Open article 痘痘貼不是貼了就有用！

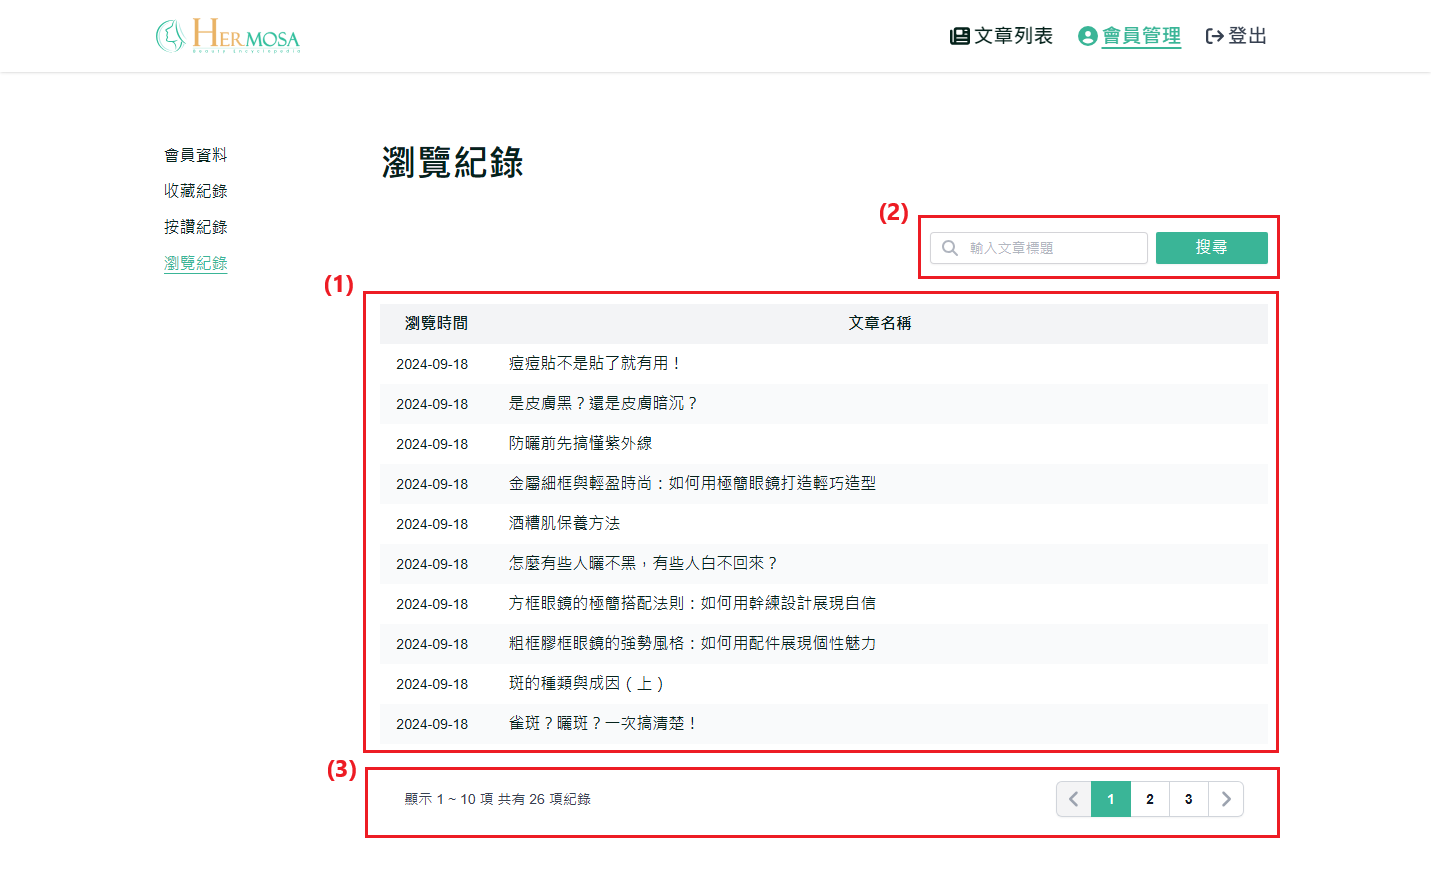pos(596,363)
